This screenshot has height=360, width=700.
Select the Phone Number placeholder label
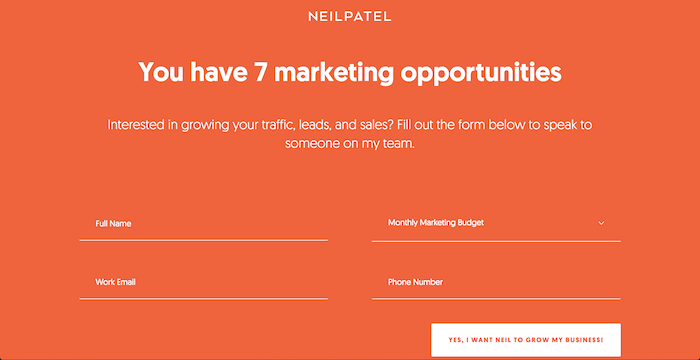[x=415, y=282]
